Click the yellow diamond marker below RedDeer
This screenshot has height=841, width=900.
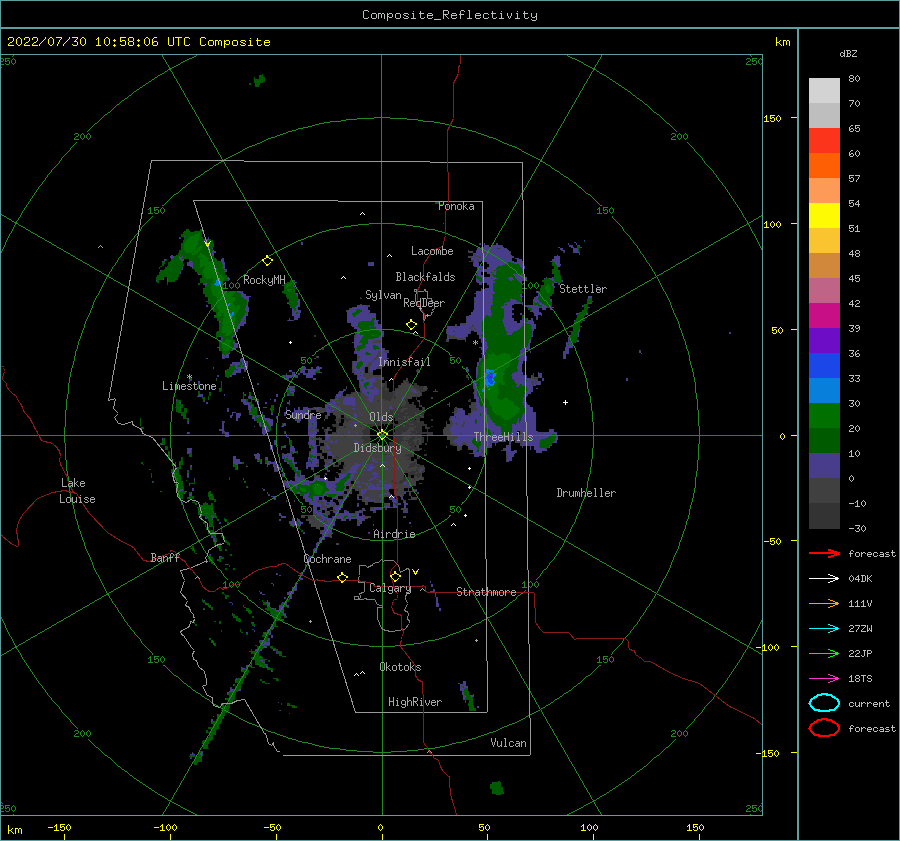[x=411, y=325]
